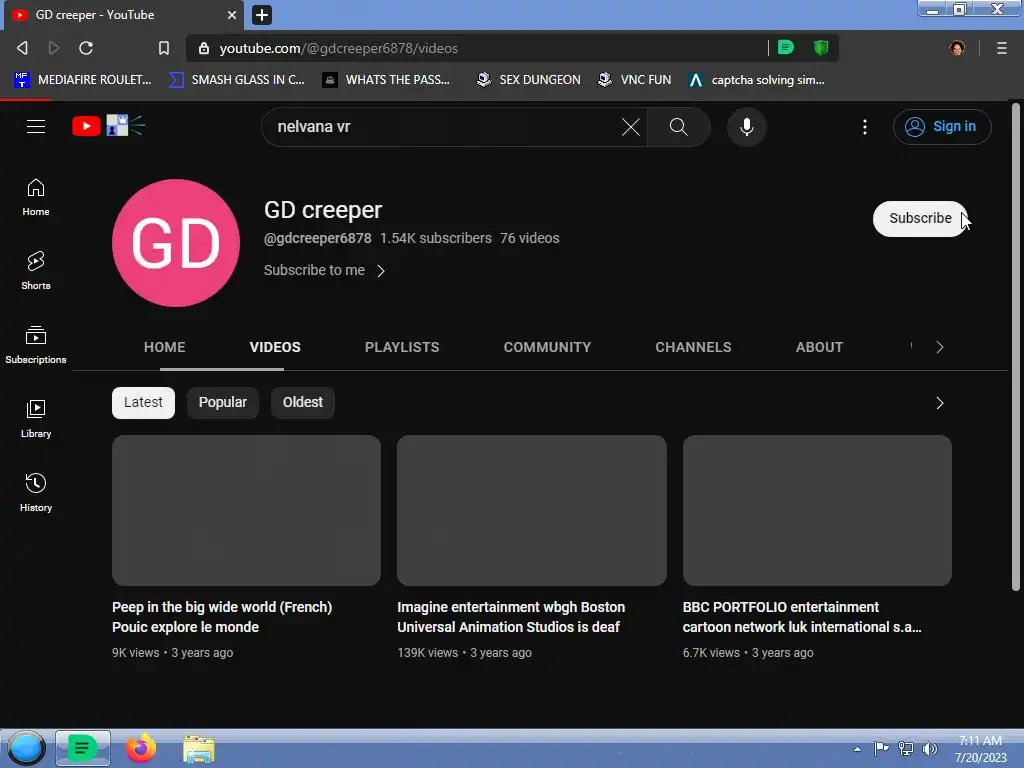
Task: Open the CHANNELS tab
Action: (693, 347)
